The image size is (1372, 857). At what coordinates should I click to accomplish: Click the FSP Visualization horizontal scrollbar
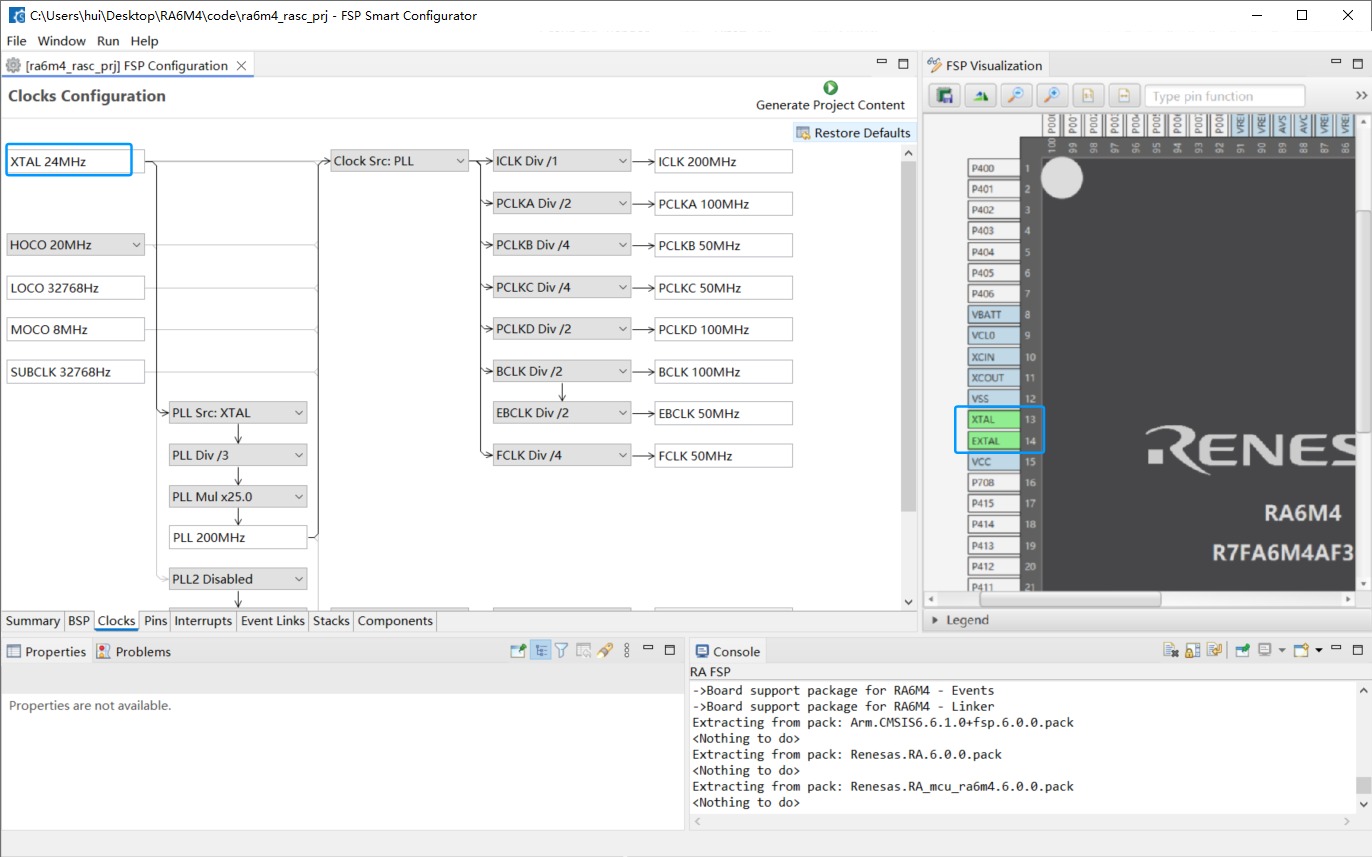(1070, 600)
